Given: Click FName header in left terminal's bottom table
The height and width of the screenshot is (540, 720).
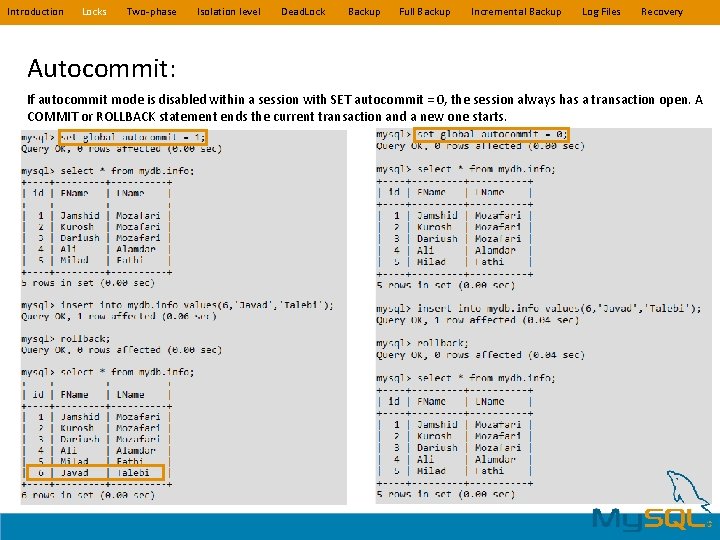Looking at the screenshot, I should coord(74,394).
